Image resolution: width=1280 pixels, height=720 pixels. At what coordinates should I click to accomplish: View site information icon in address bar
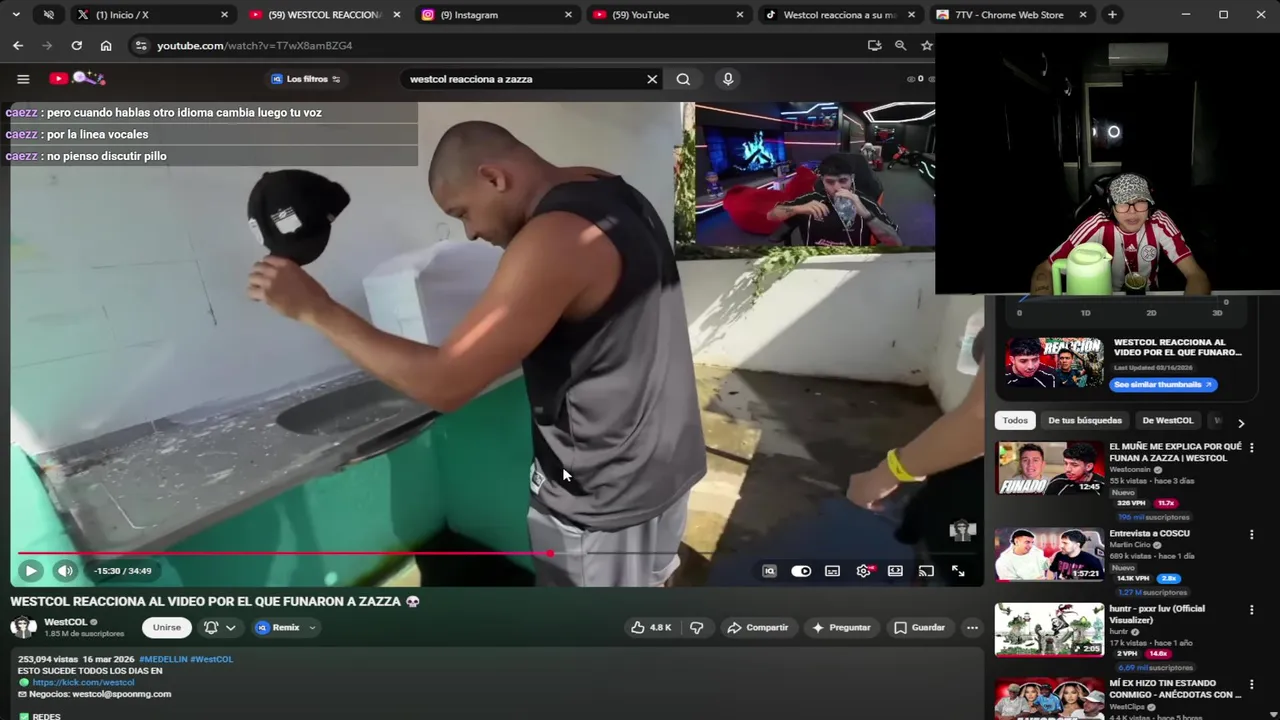141,45
